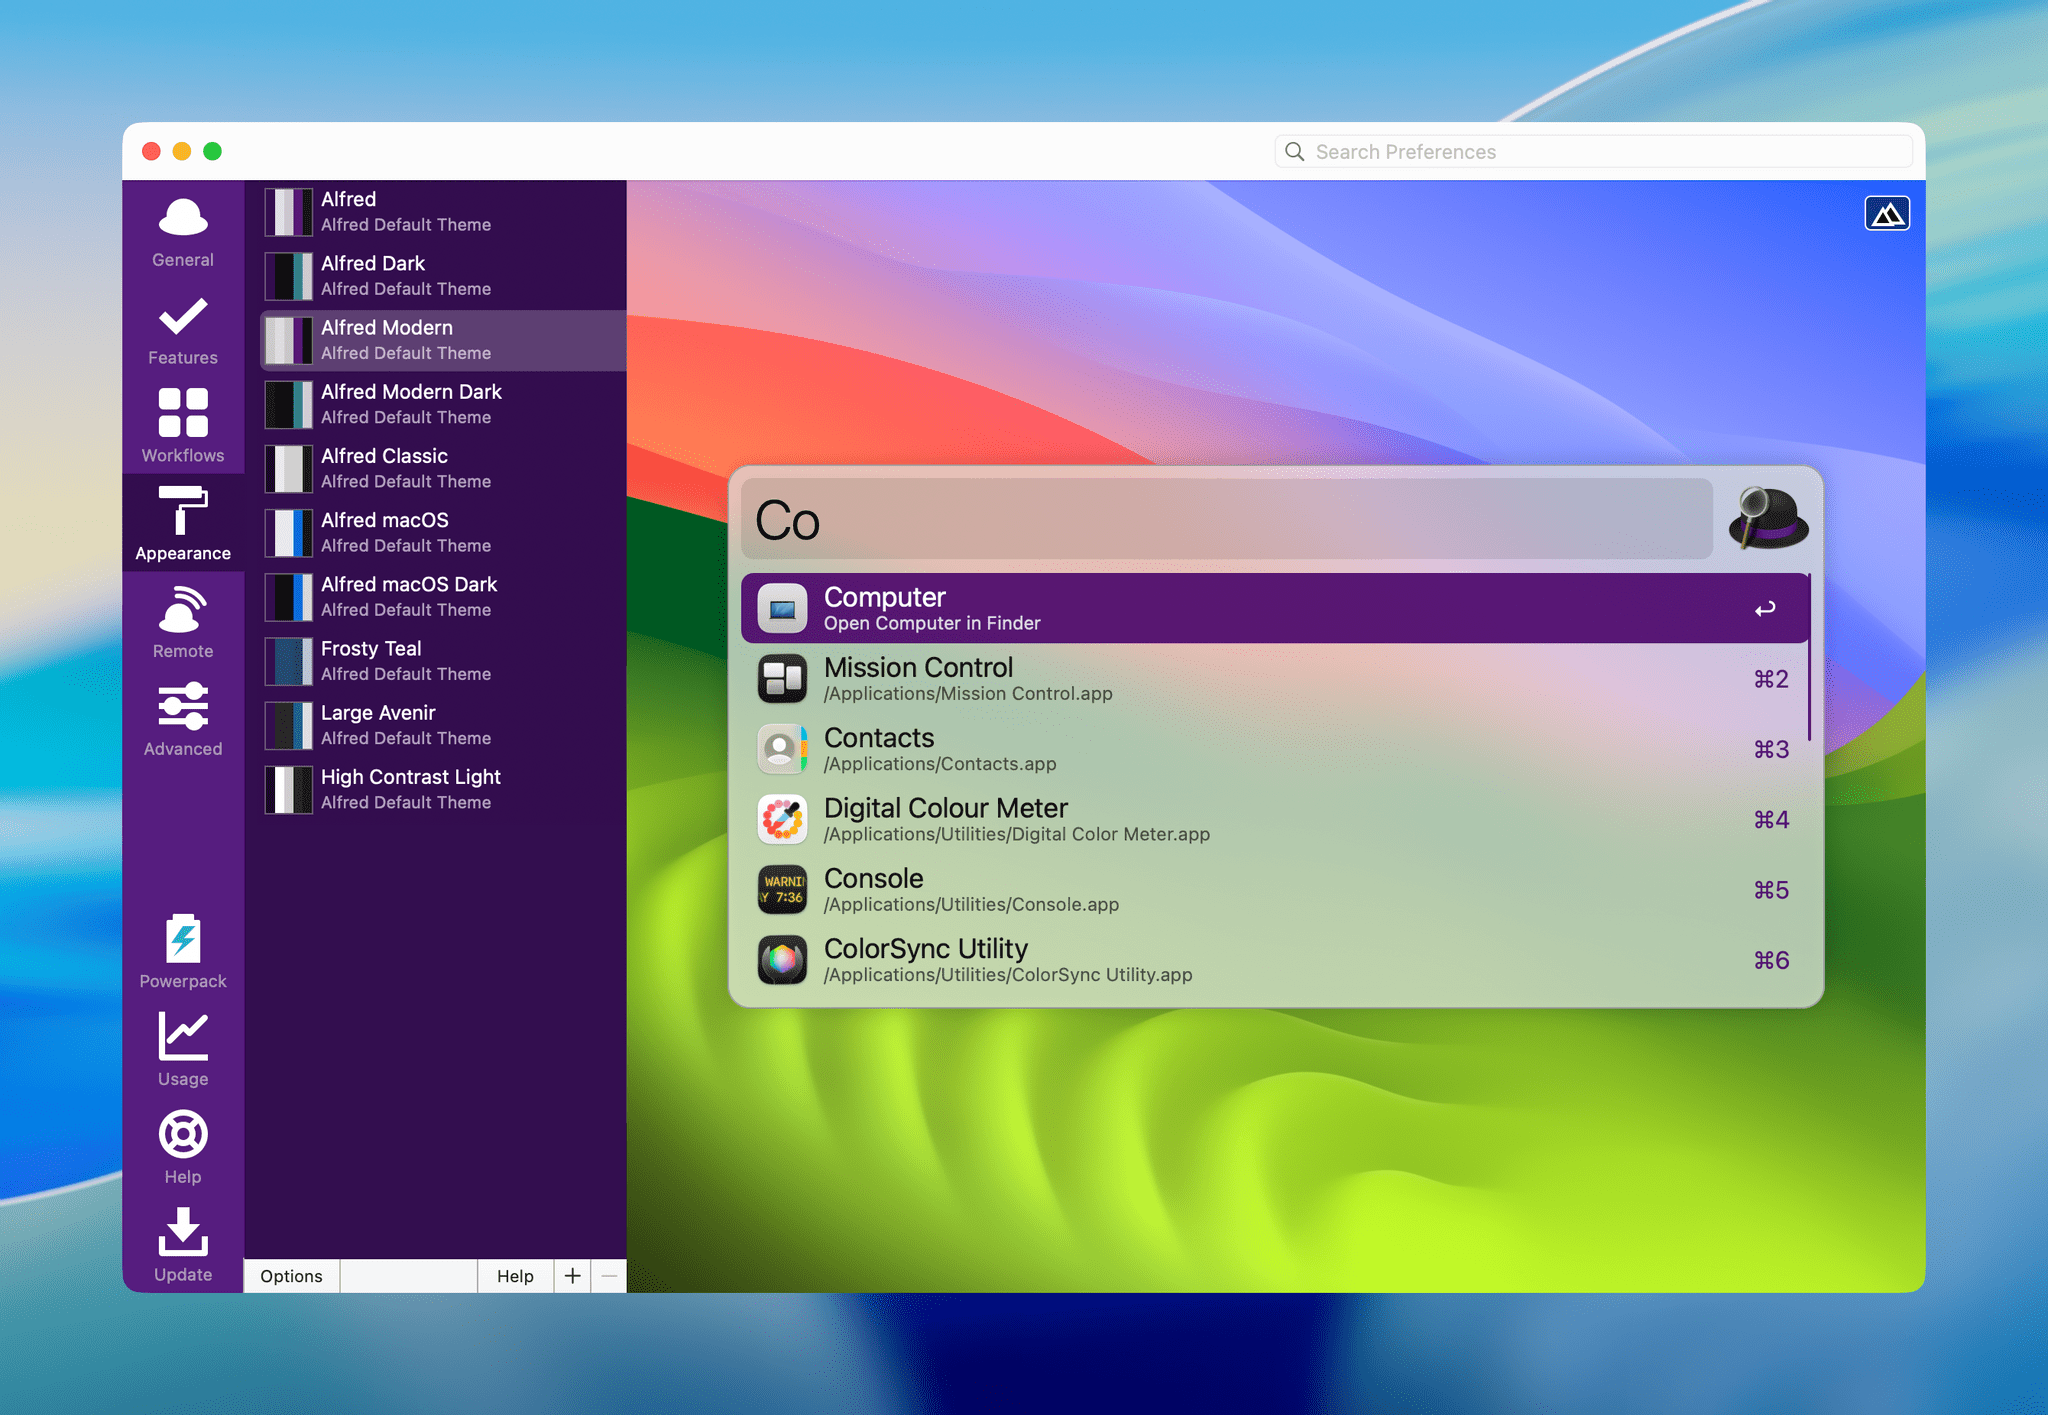This screenshot has height=1415, width=2048.
Task: Add a new theme with the plus button
Action: point(573,1276)
